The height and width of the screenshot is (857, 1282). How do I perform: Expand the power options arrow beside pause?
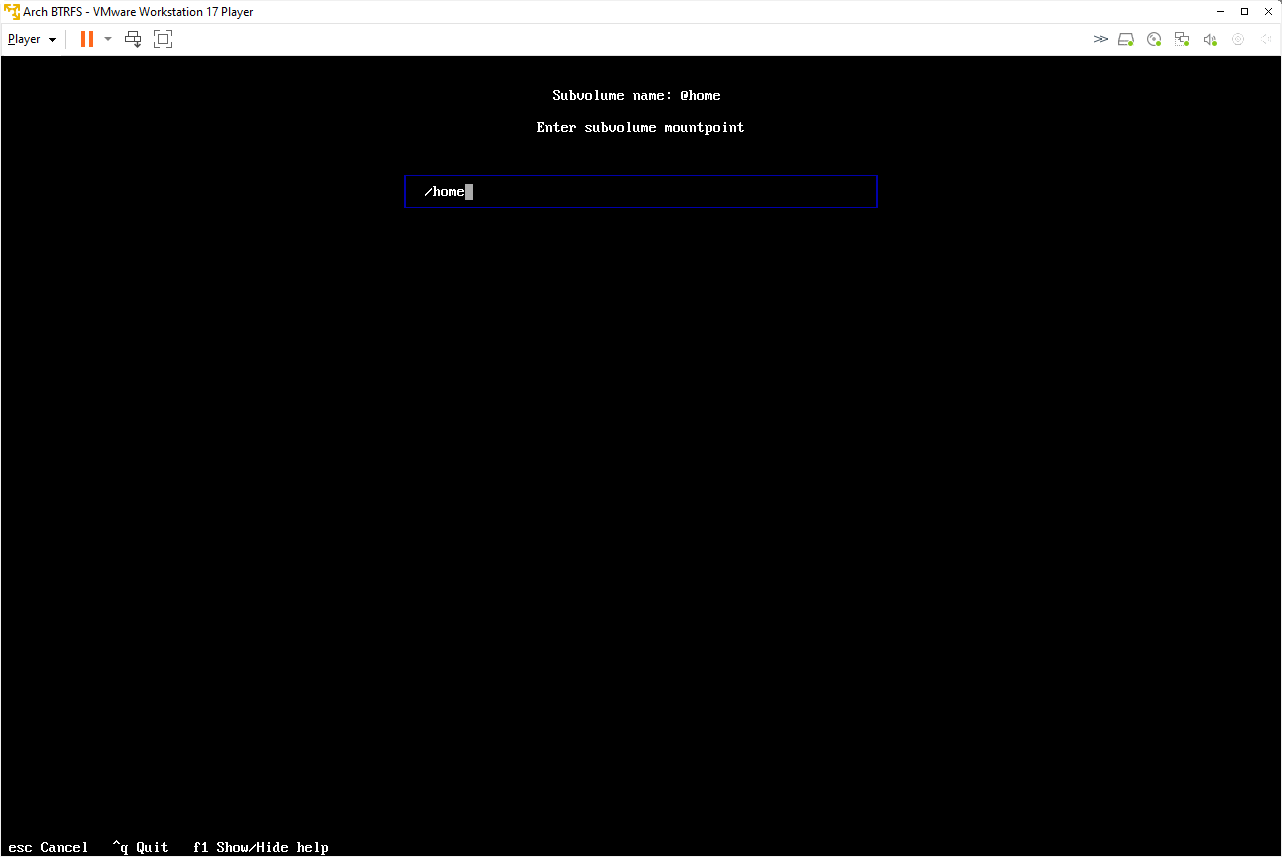pyautogui.click(x=108, y=39)
